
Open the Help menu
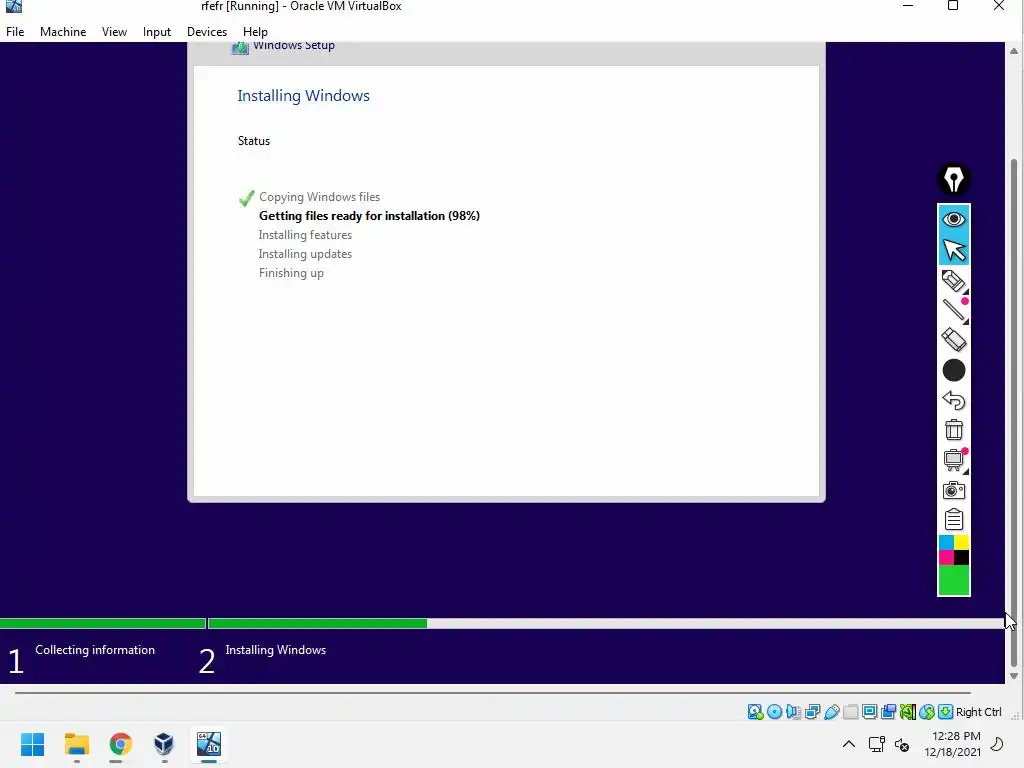click(255, 31)
